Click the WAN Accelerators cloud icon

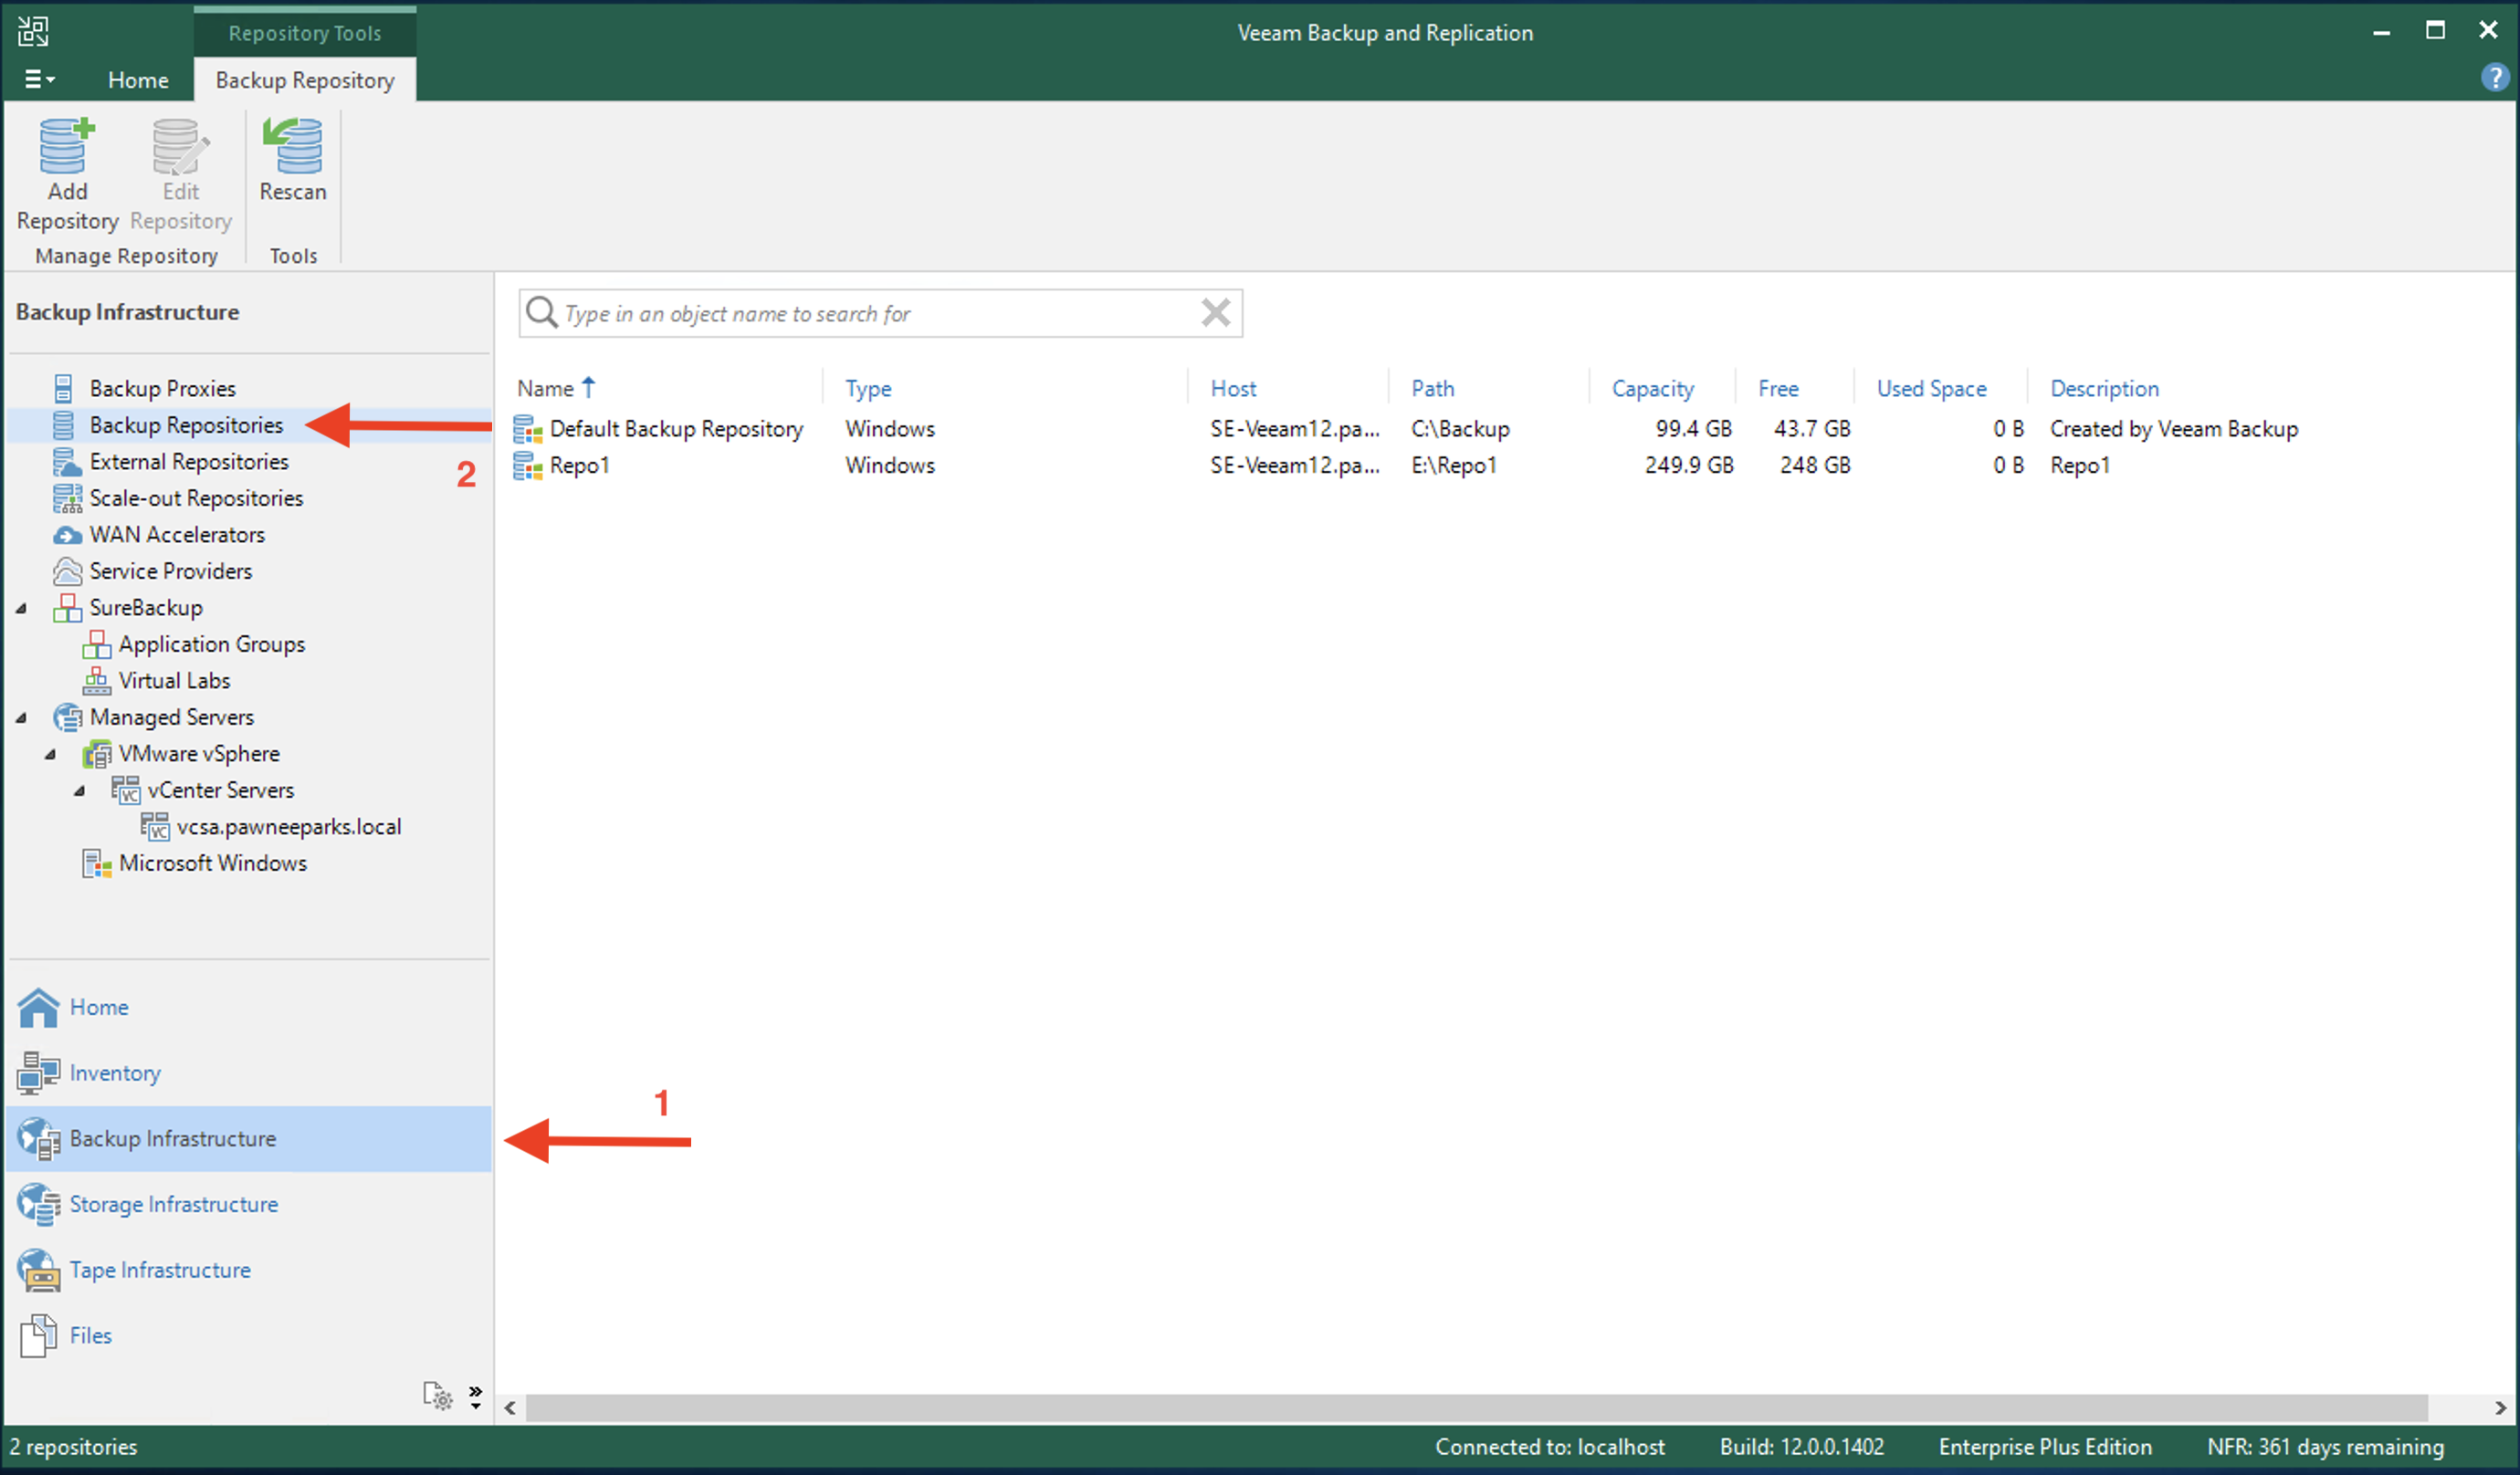(67, 535)
